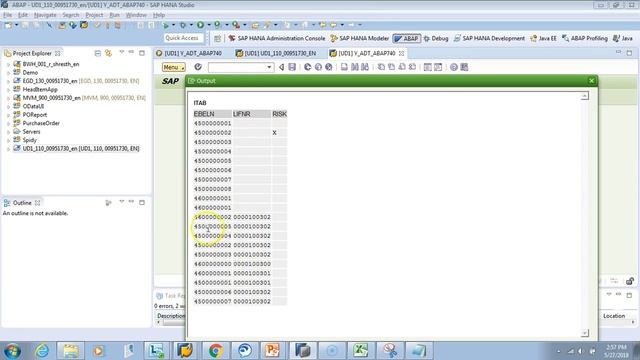This screenshot has height=360, width=640.
Task: Switch to the Java EE perspective
Action: pos(543,38)
